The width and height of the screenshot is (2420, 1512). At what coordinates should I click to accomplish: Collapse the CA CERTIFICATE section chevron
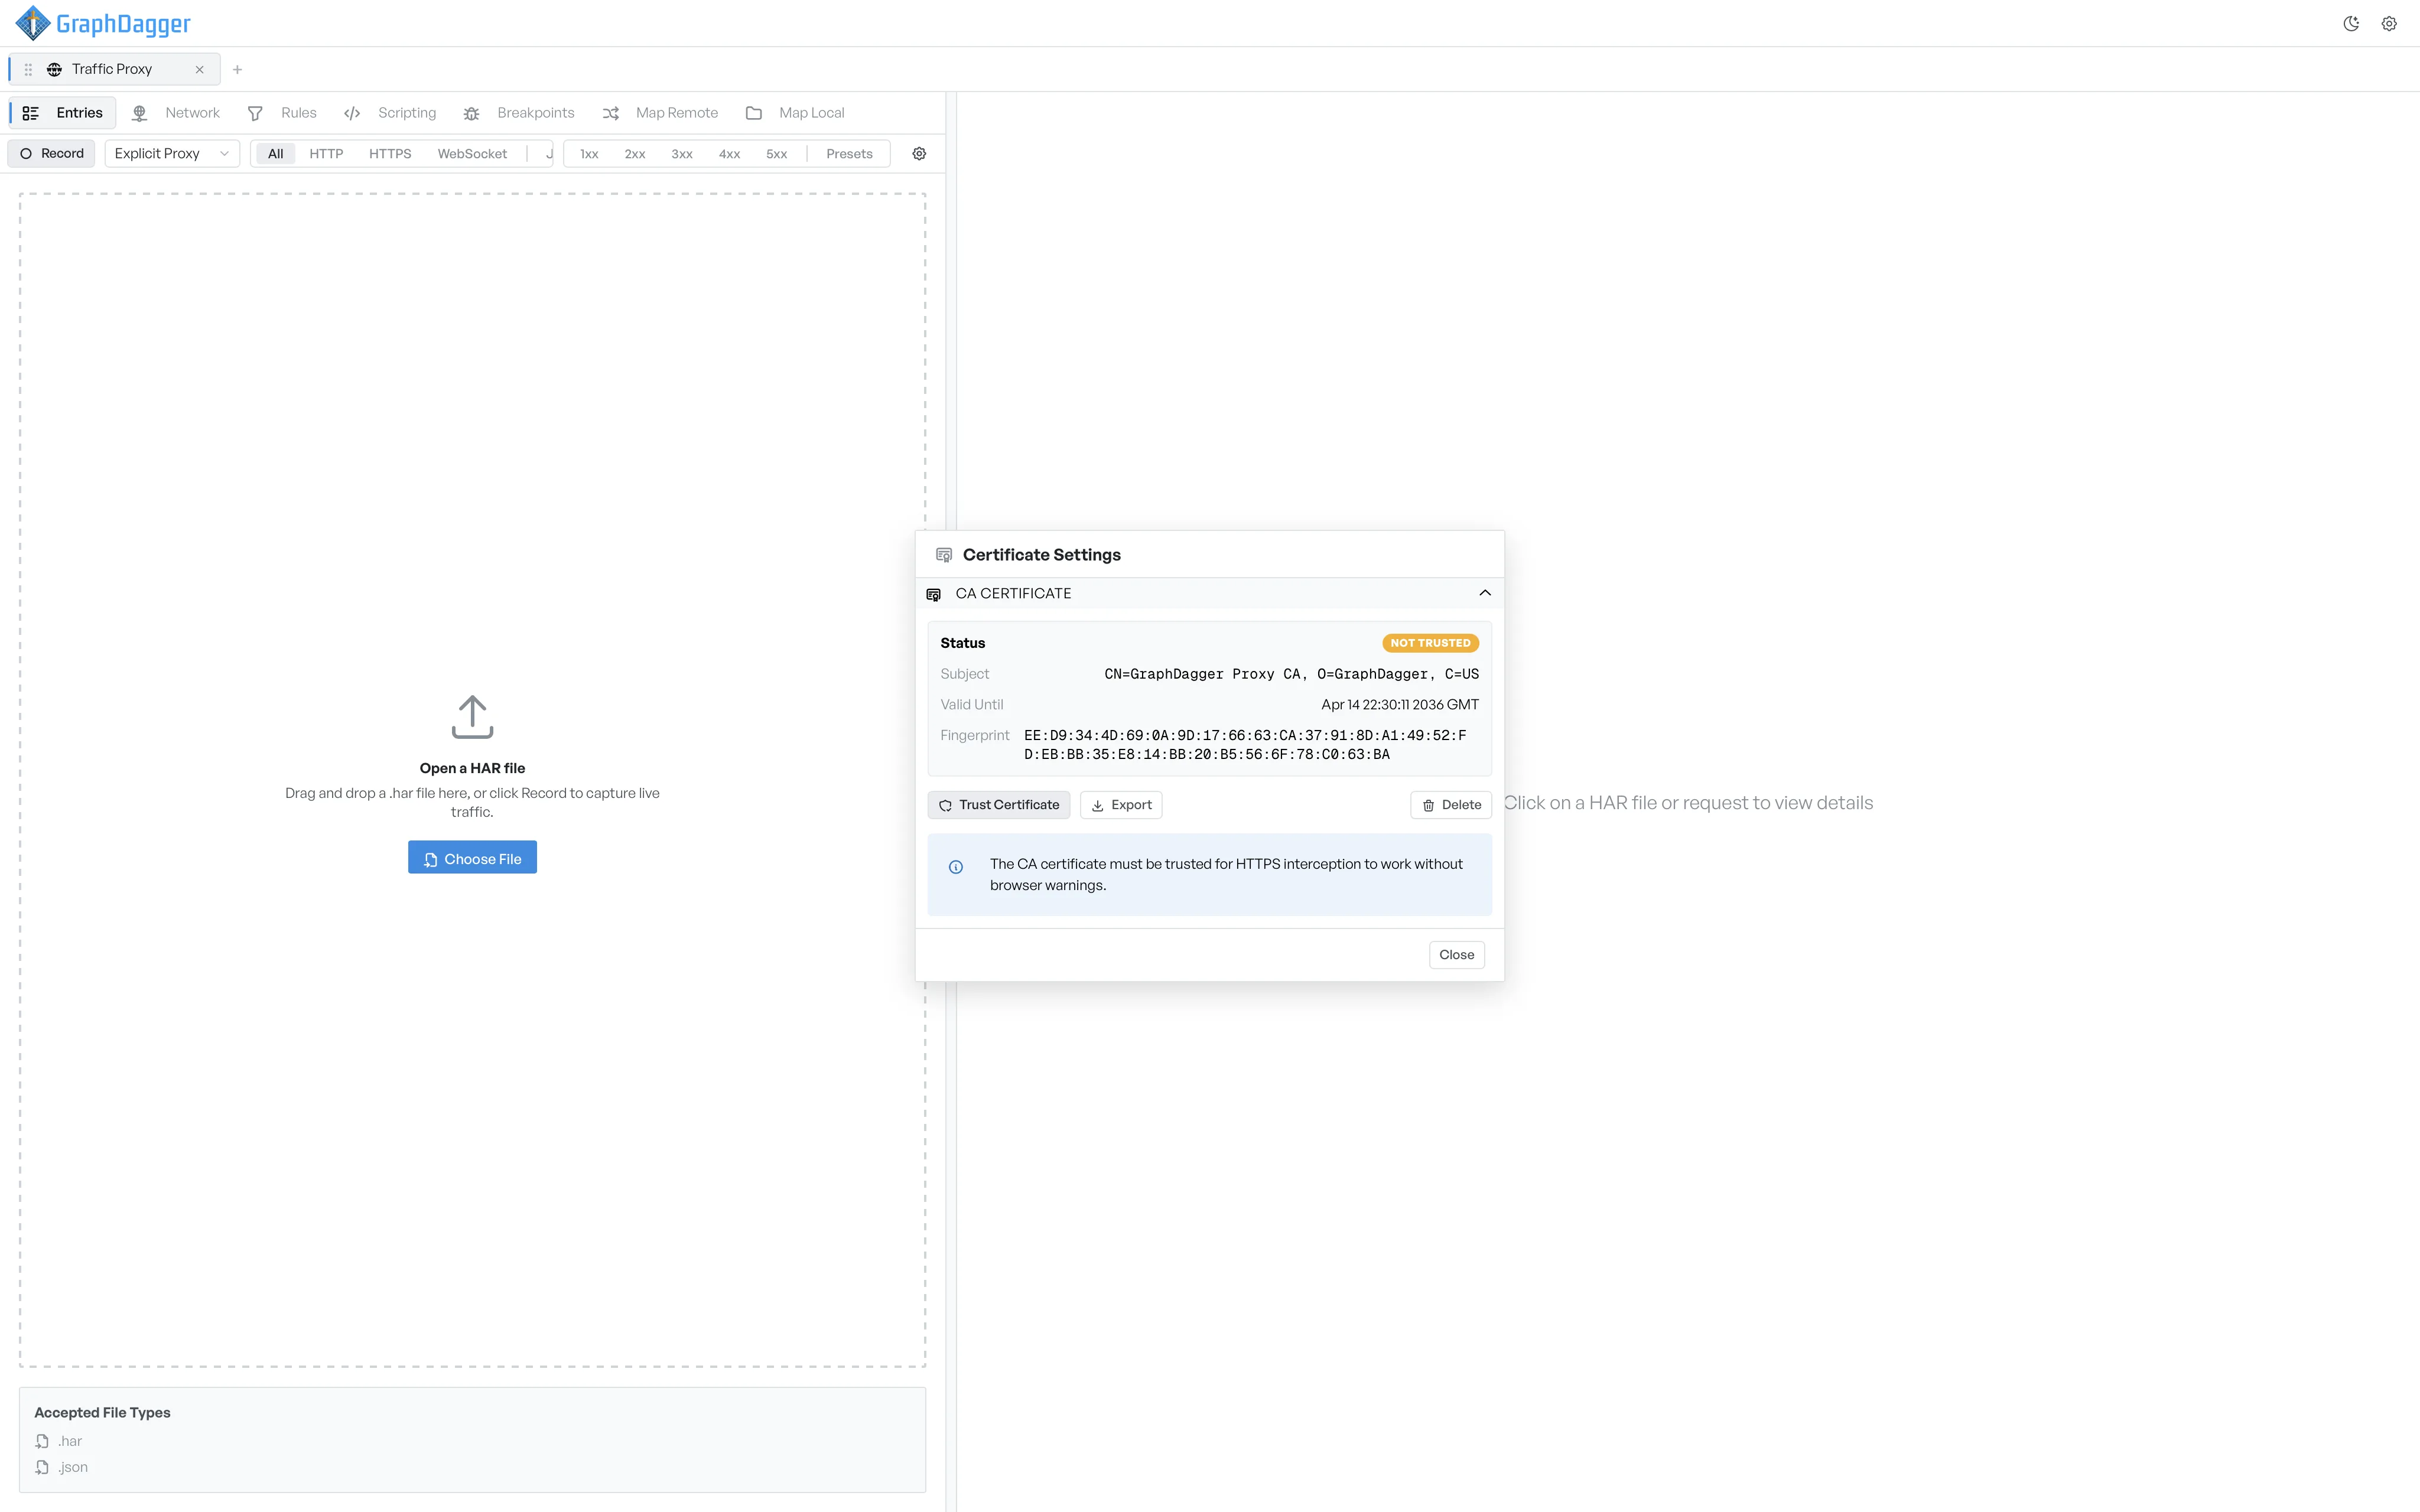1485,593
